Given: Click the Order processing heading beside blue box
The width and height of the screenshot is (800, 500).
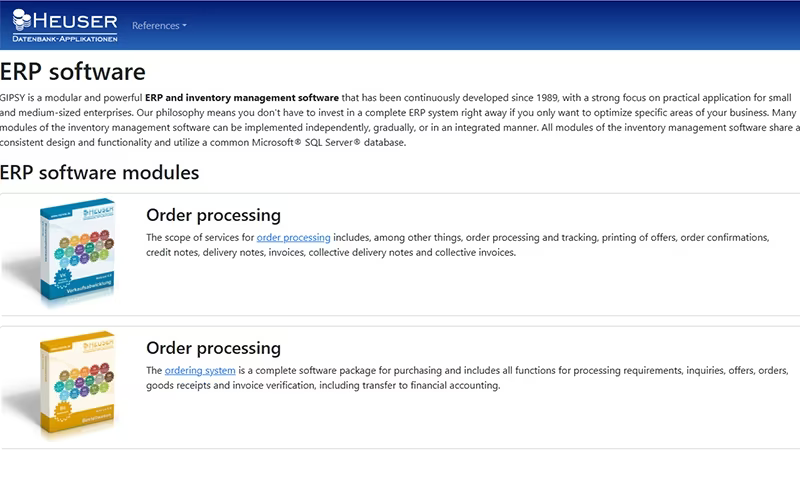Looking at the screenshot, I should [213, 215].
